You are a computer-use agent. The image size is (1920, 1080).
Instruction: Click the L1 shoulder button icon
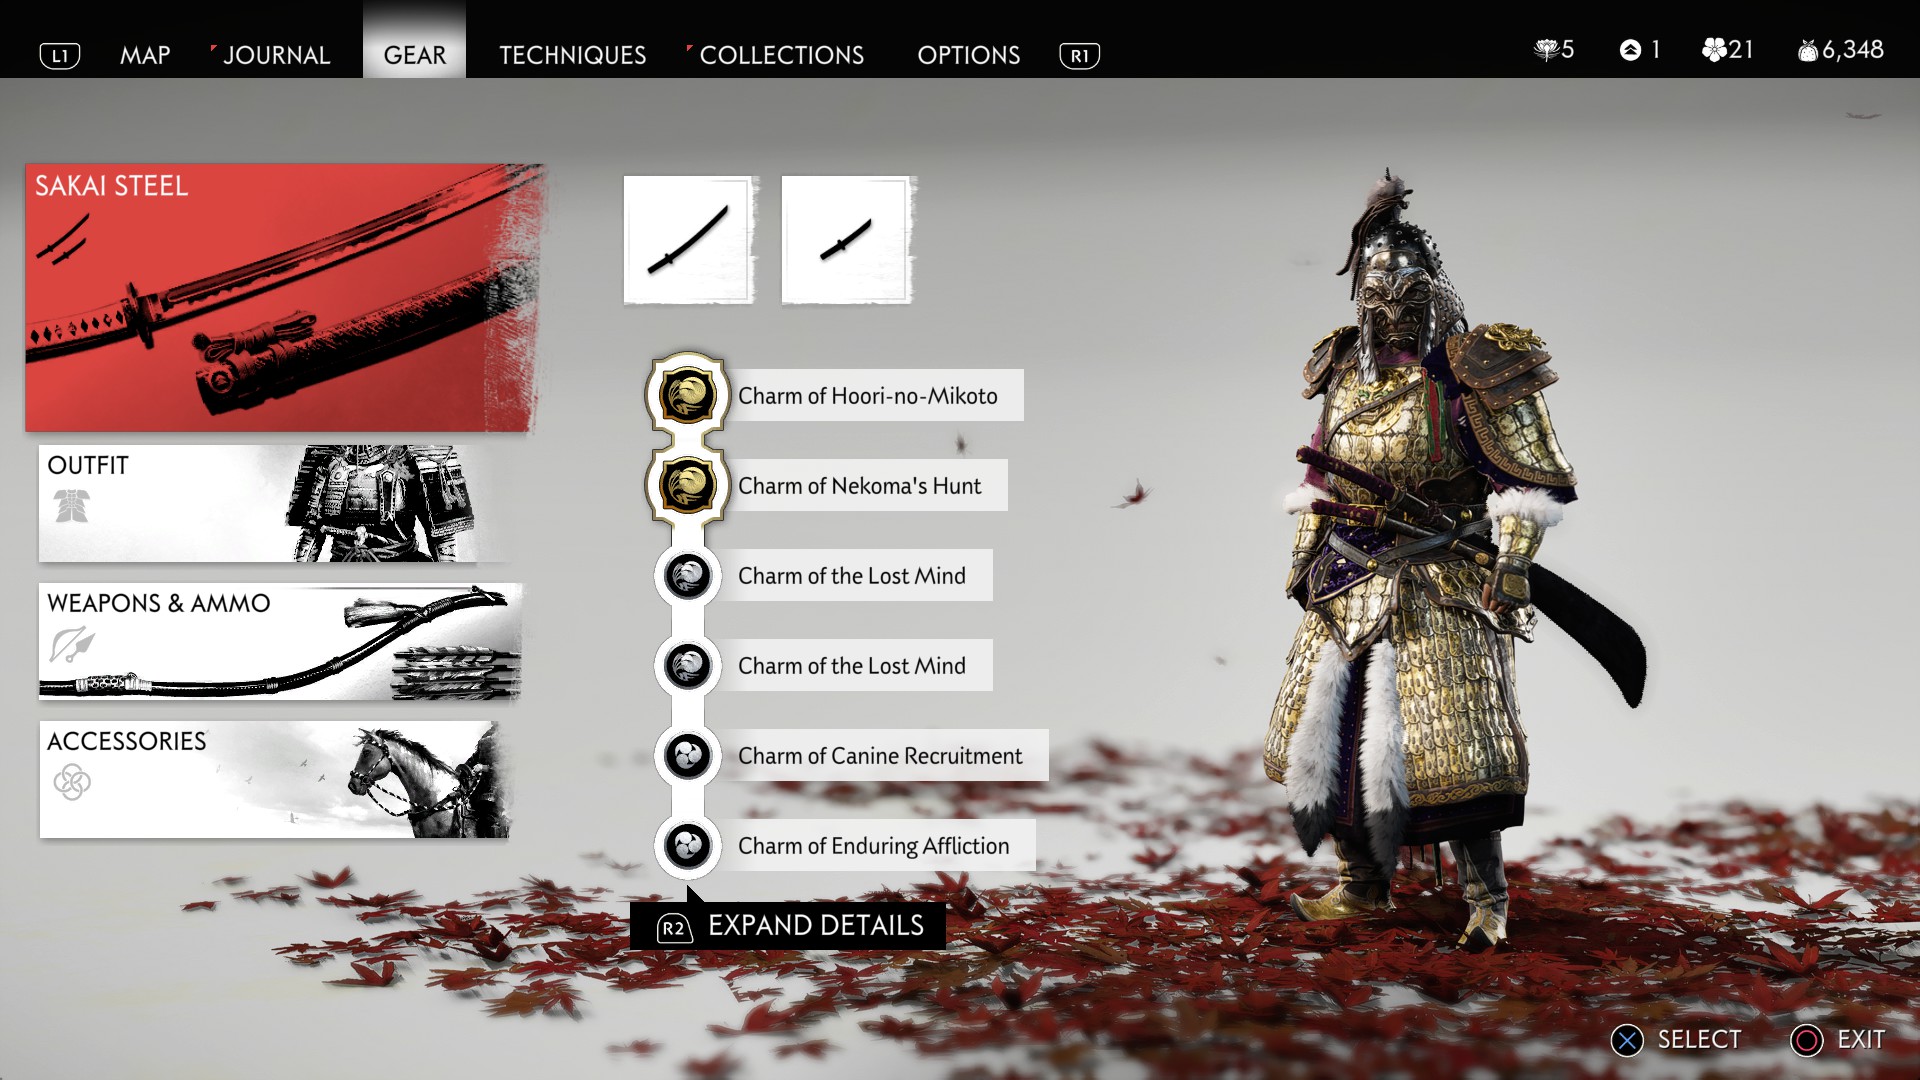point(60,56)
